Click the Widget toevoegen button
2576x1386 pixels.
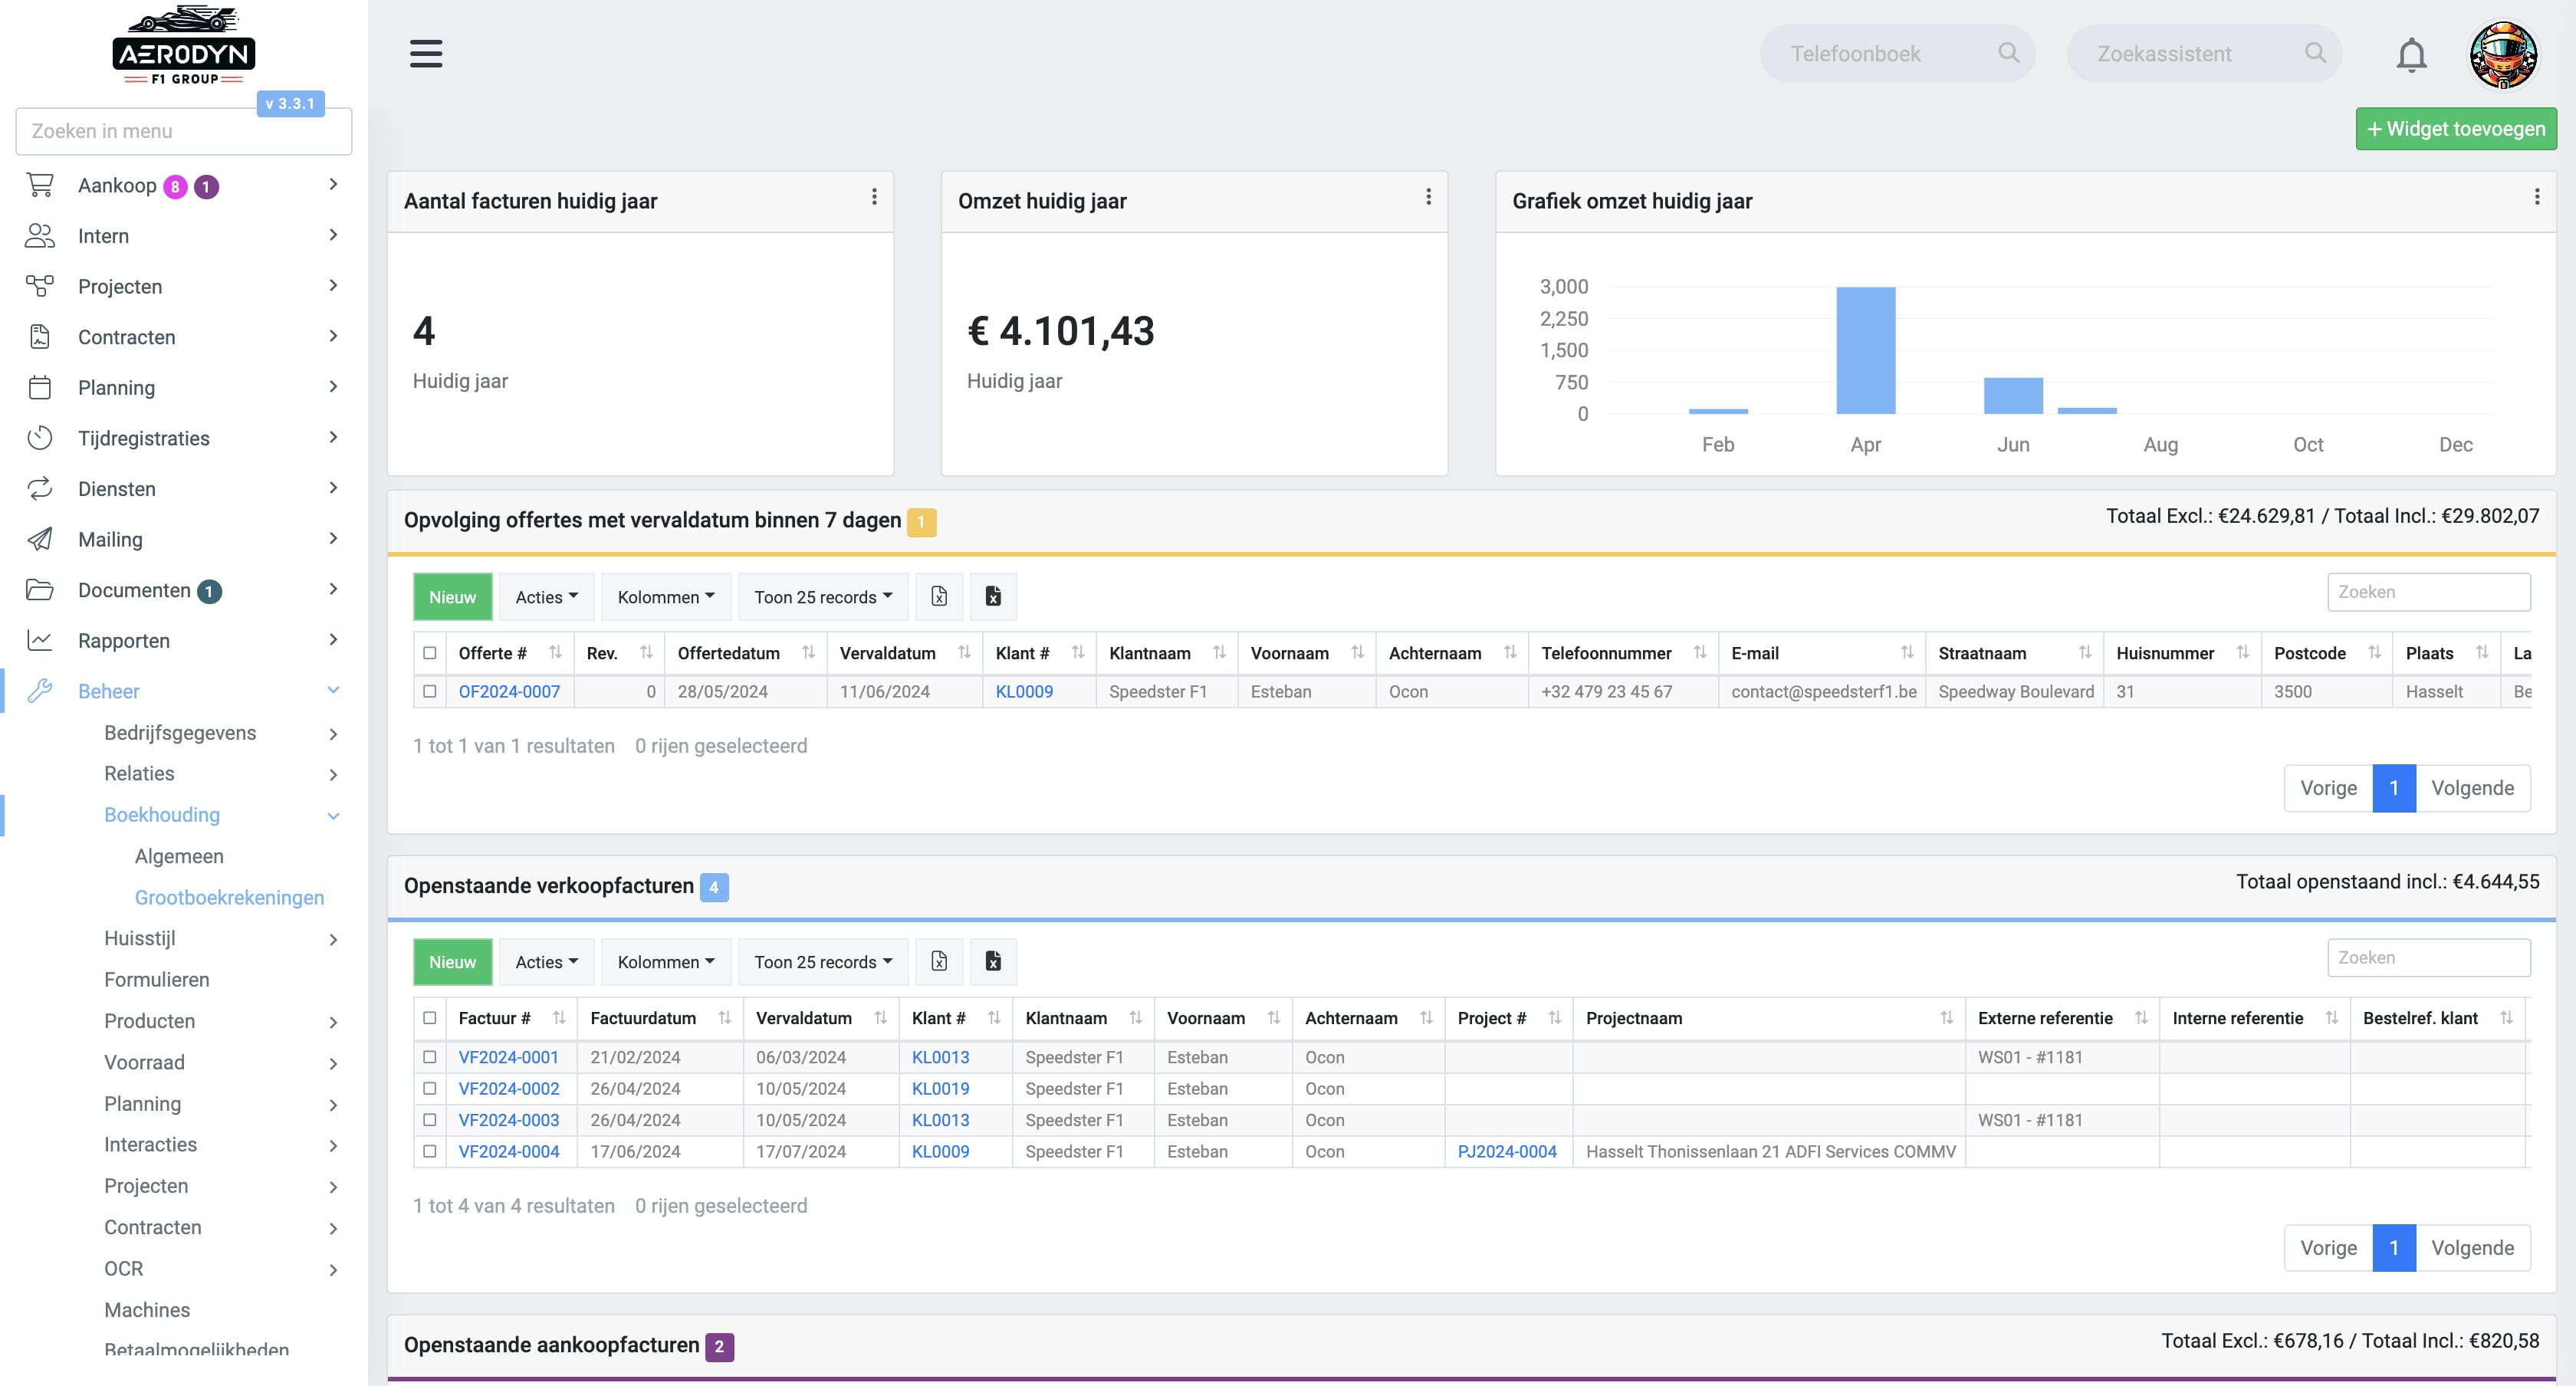[x=2456, y=129]
